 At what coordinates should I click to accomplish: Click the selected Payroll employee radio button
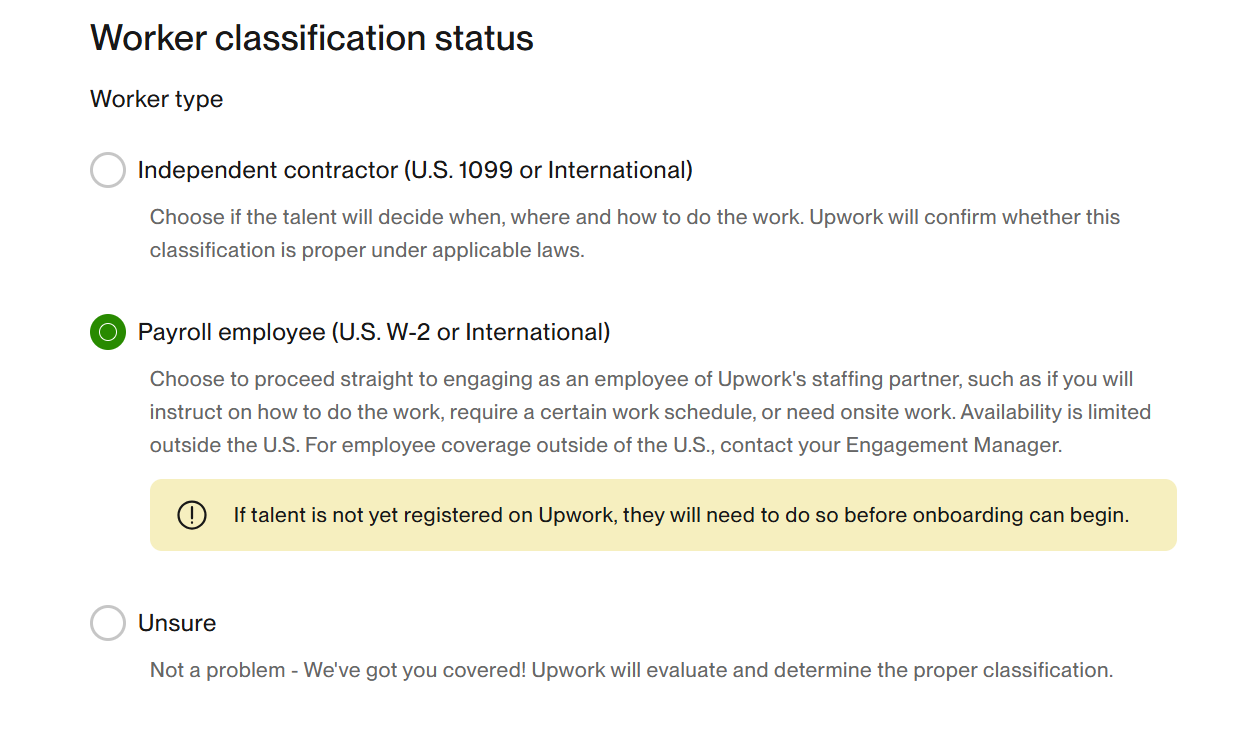click(x=108, y=332)
